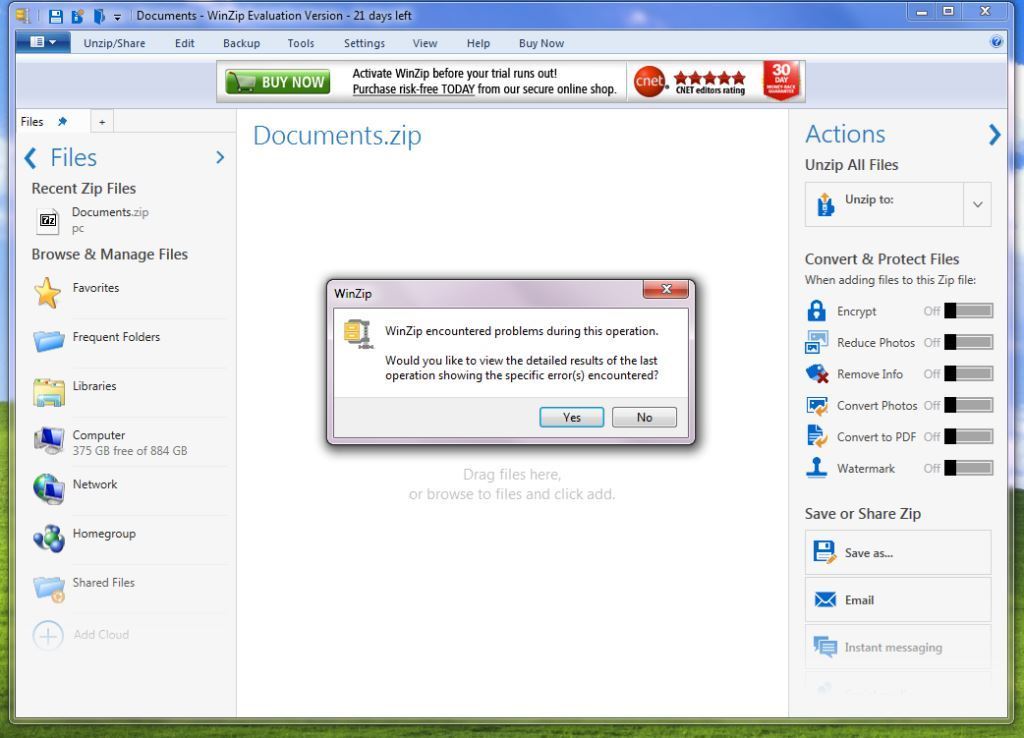
Task: Click the Convert Photos icon
Action: coord(816,406)
